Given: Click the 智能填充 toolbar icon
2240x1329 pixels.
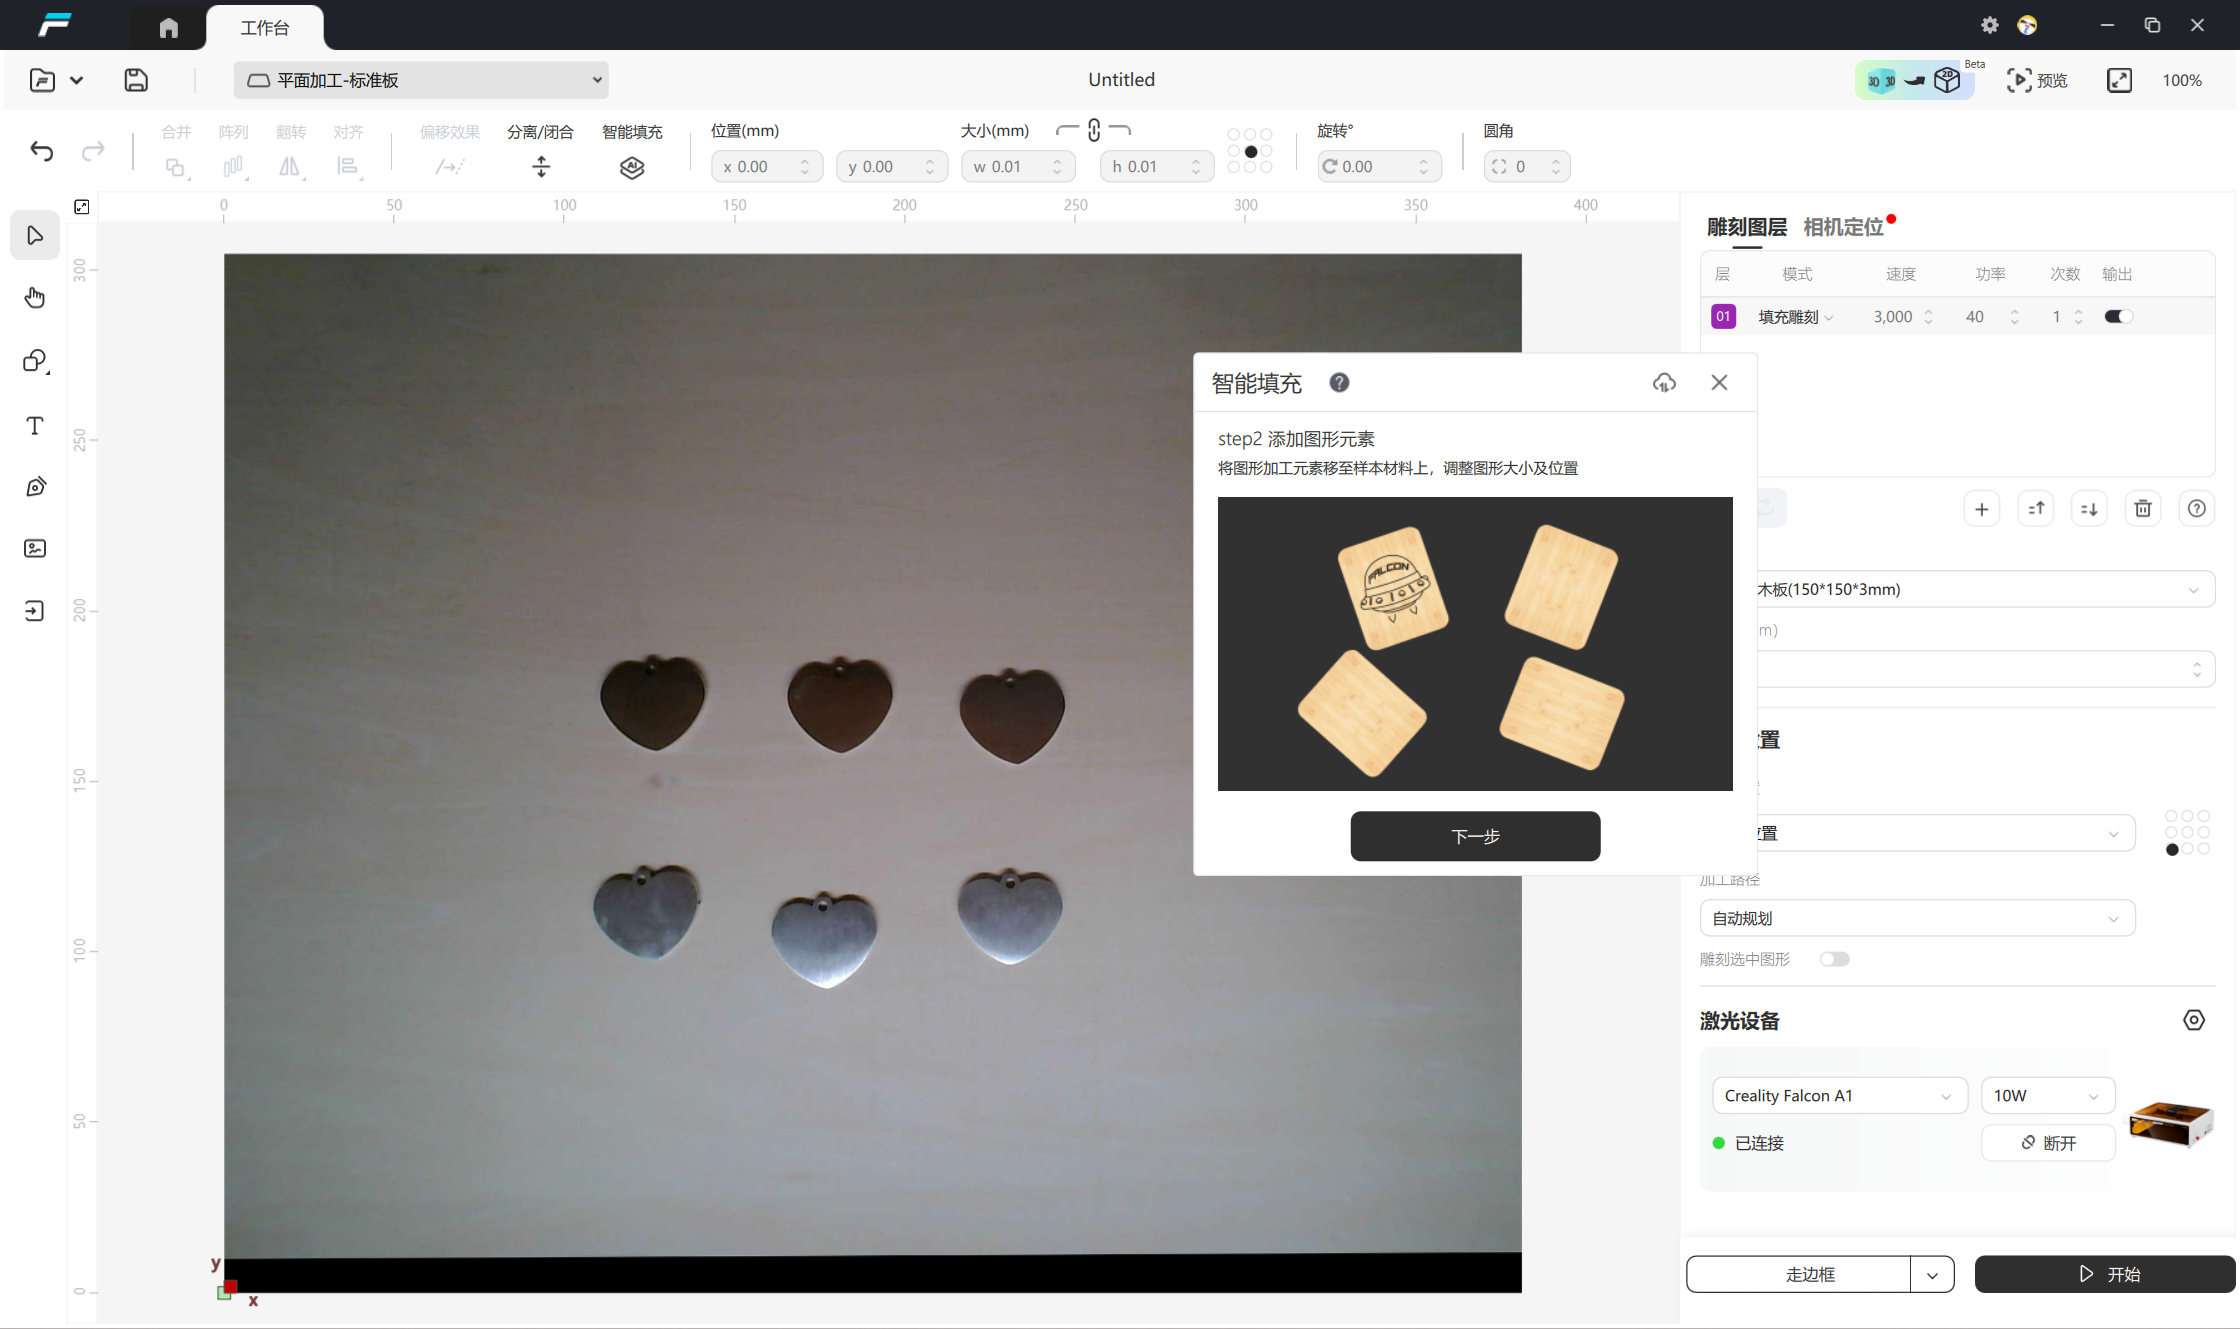Looking at the screenshot, I should 632,167.
